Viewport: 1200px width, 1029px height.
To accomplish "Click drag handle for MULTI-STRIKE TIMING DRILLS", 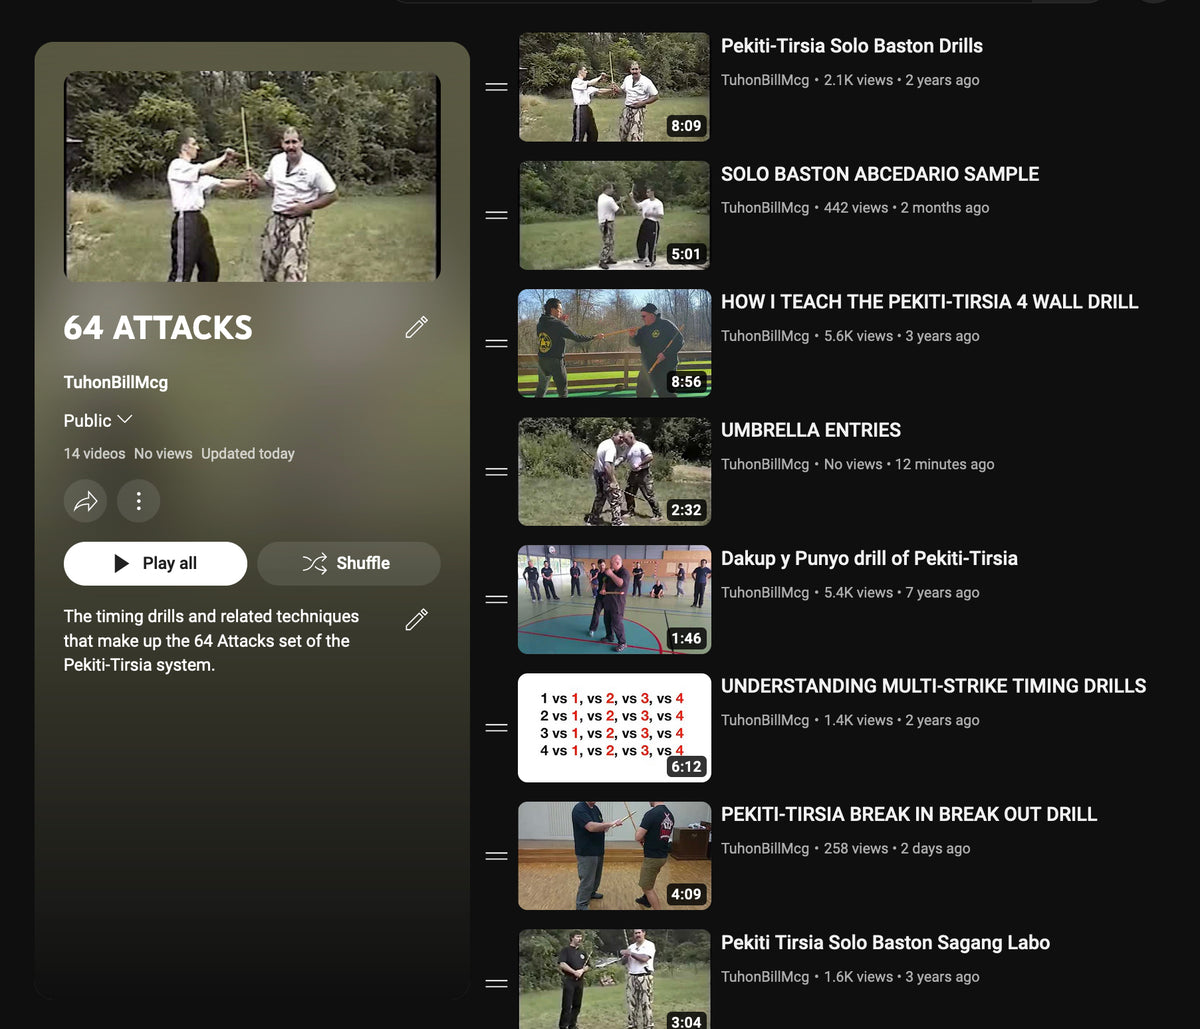I will [496, 728].
